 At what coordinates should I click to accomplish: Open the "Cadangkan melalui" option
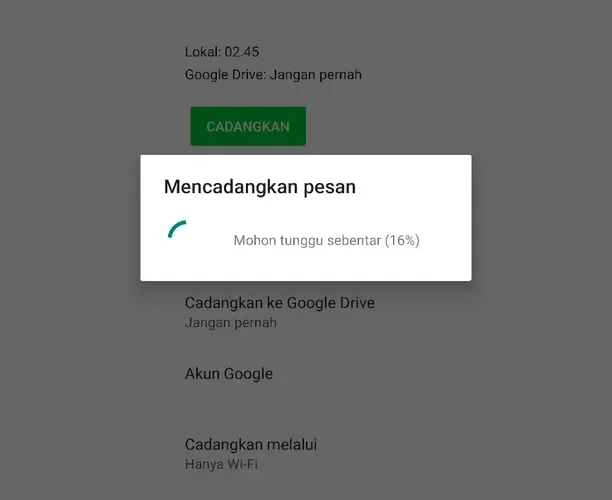pos(251,444)
